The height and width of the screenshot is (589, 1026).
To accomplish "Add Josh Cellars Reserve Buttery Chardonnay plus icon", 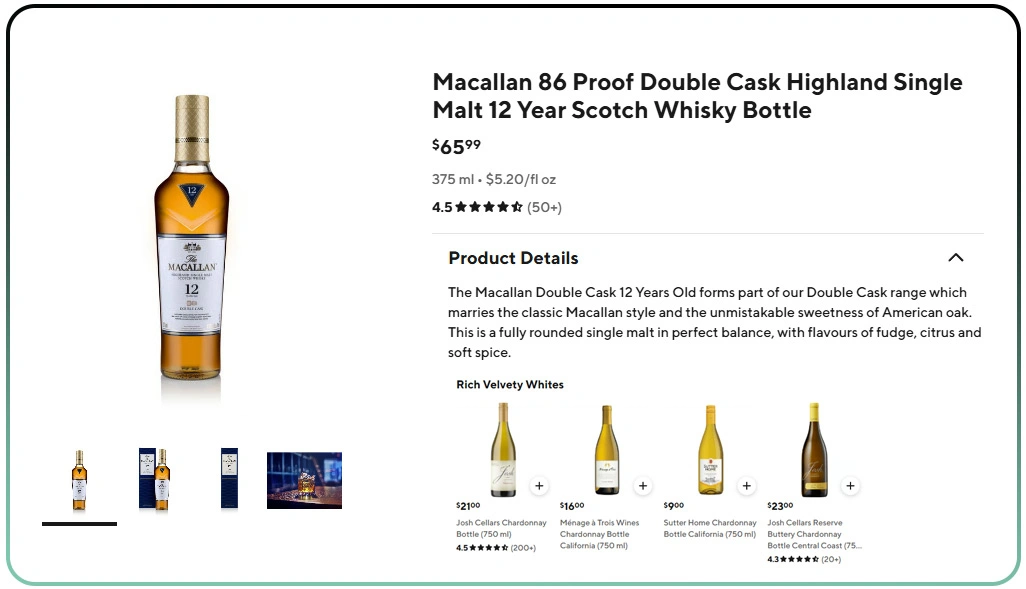I will (x=850, y=486).
